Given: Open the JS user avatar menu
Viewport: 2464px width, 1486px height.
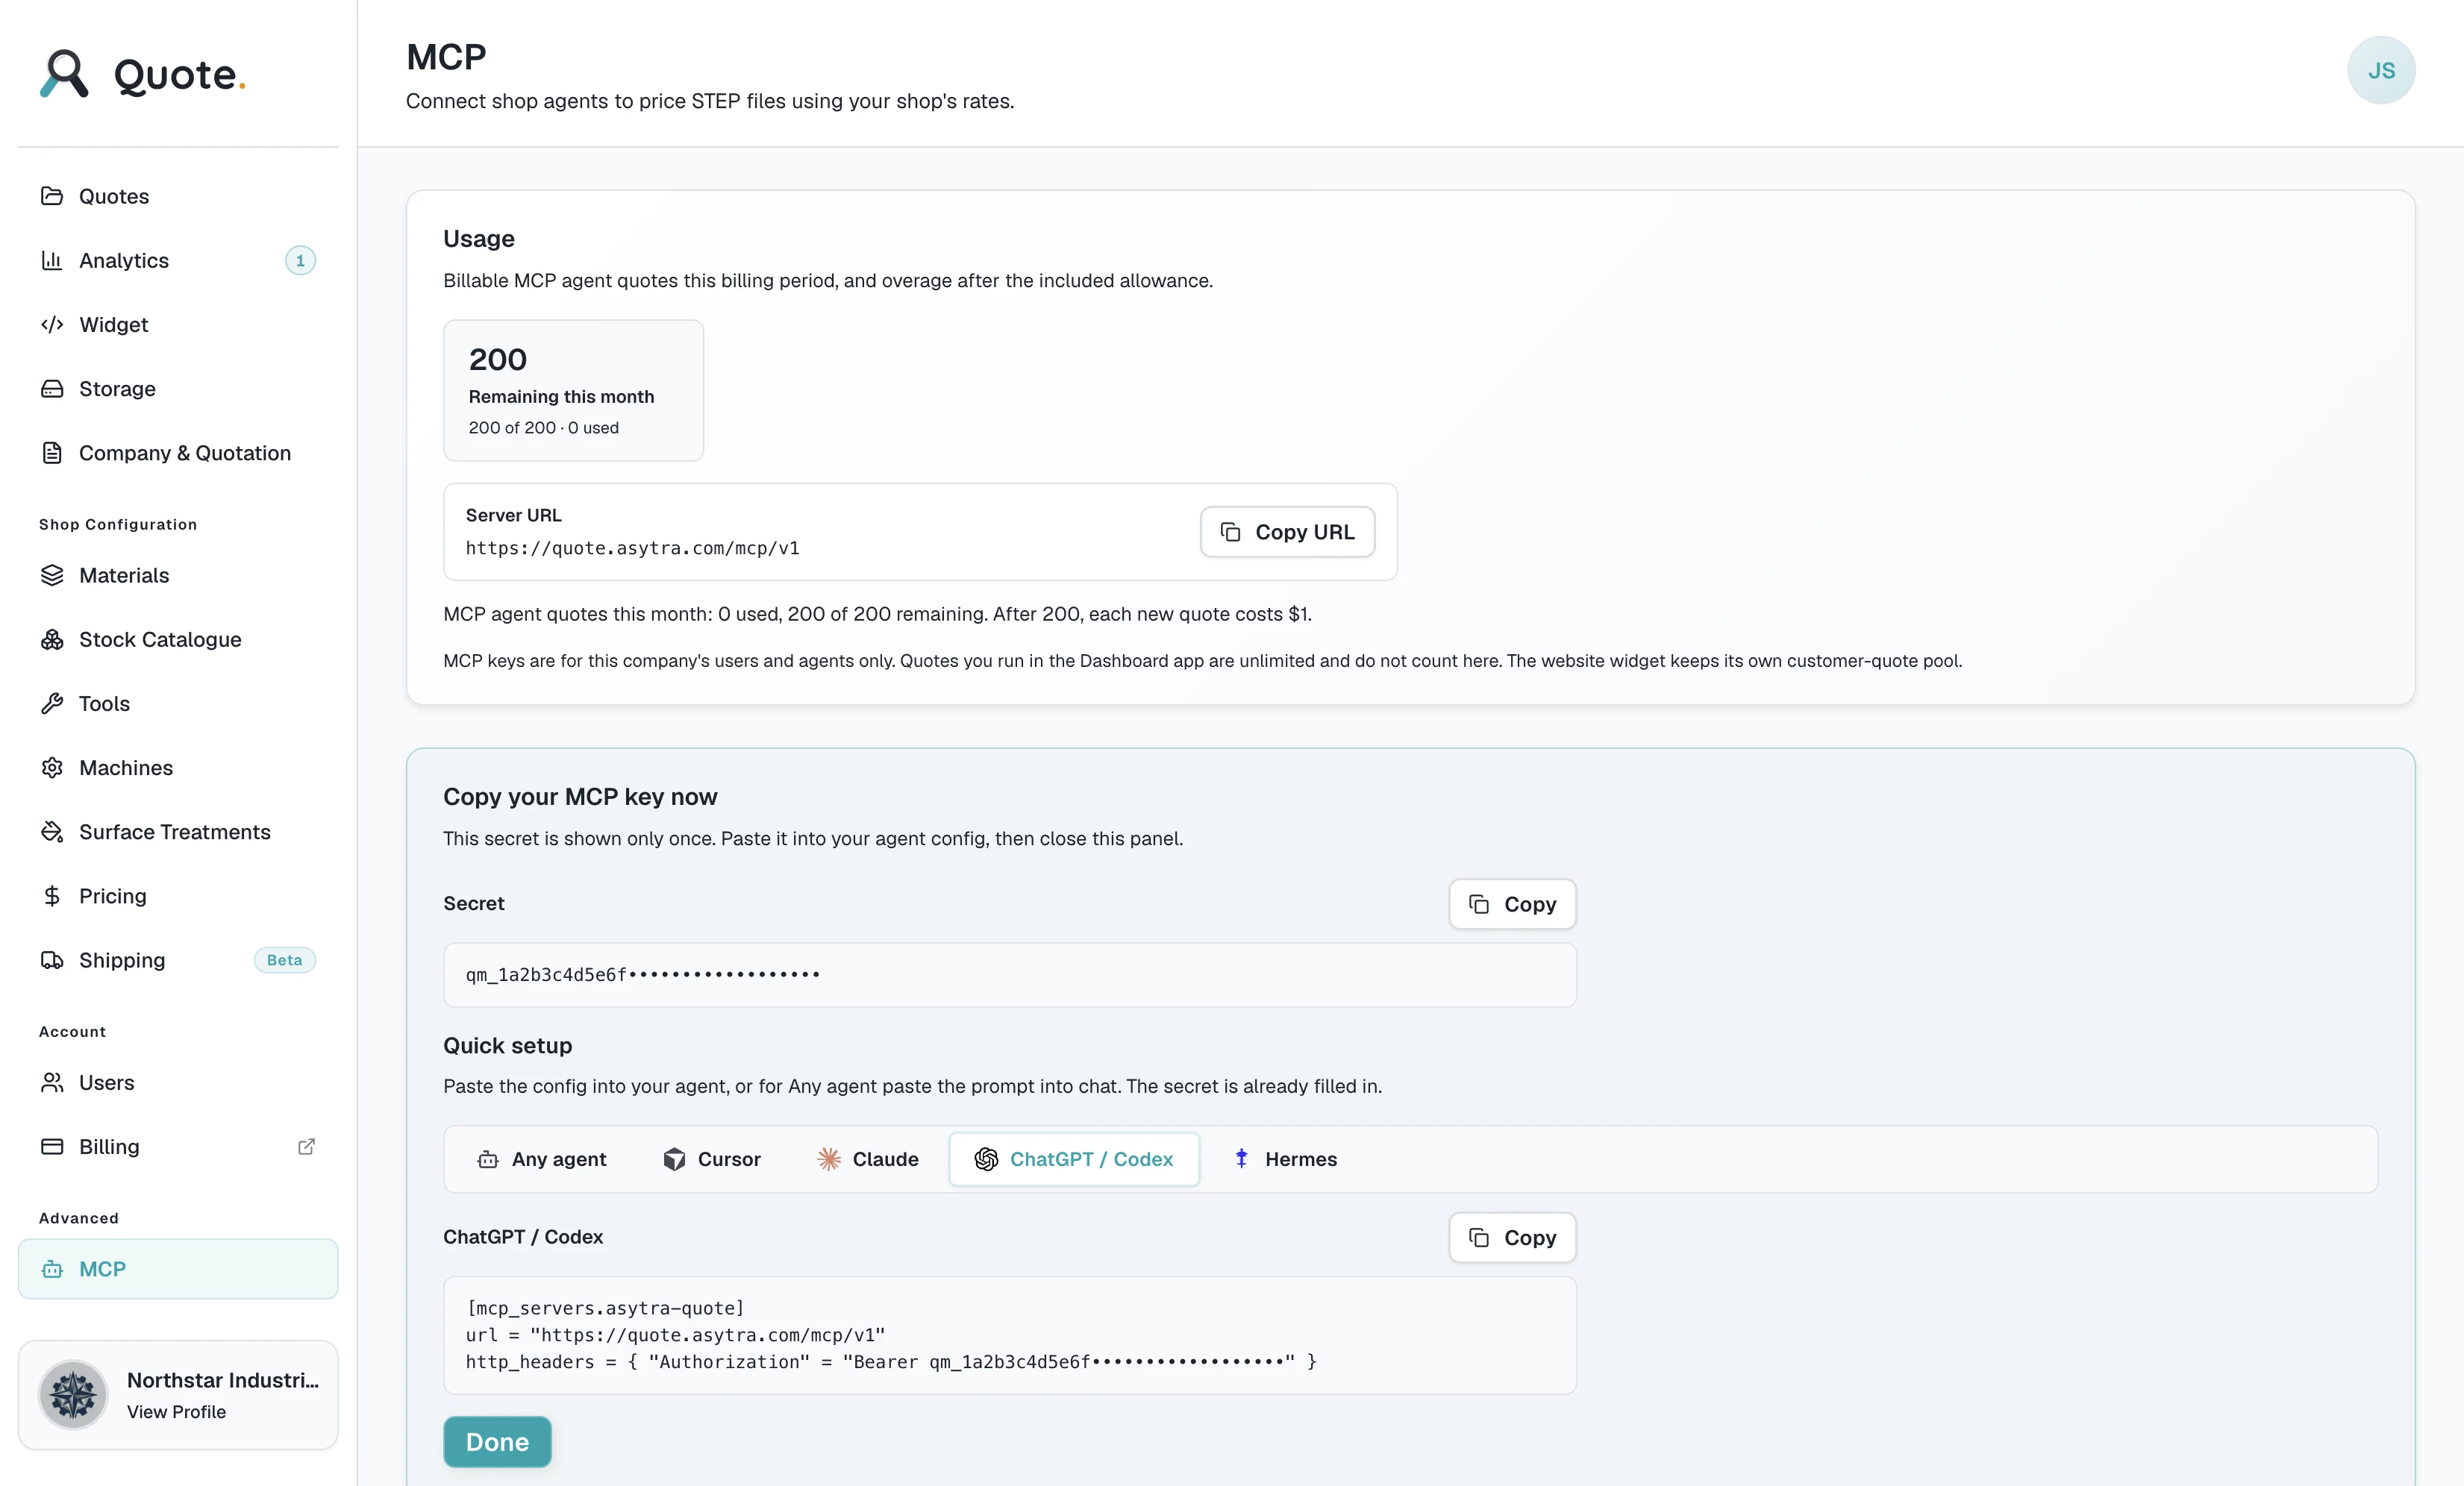Looking at the screenshot, I should tap(2381, 70).
